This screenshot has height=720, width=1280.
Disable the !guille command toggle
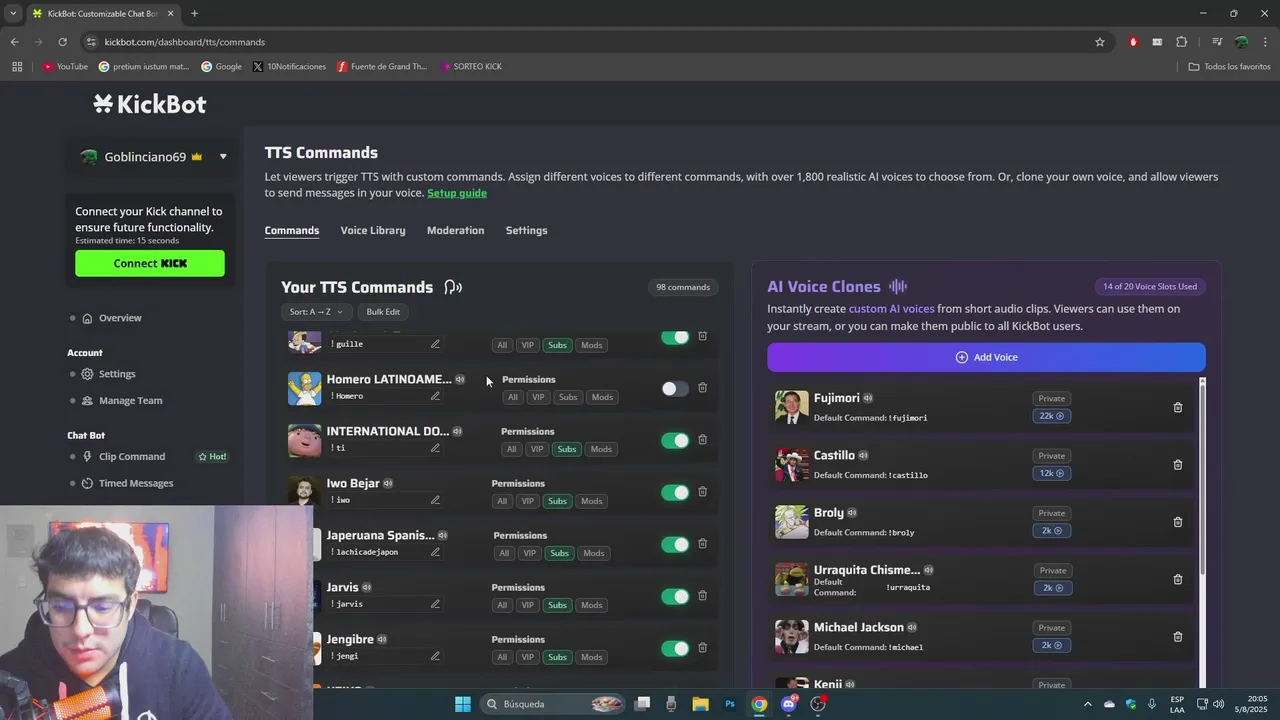675,338
